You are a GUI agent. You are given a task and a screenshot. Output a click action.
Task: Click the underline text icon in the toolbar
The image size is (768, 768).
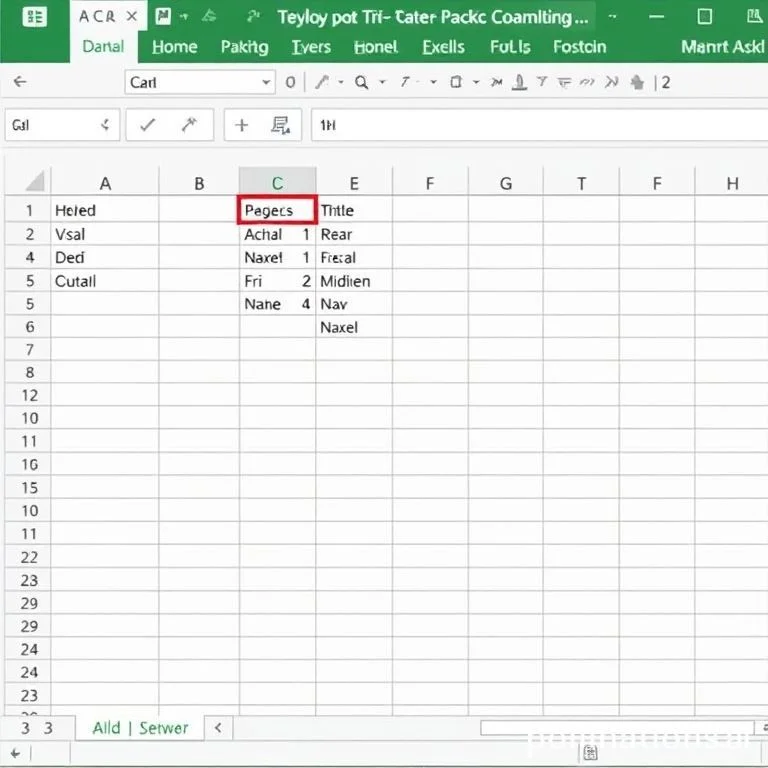pos(519,82)
